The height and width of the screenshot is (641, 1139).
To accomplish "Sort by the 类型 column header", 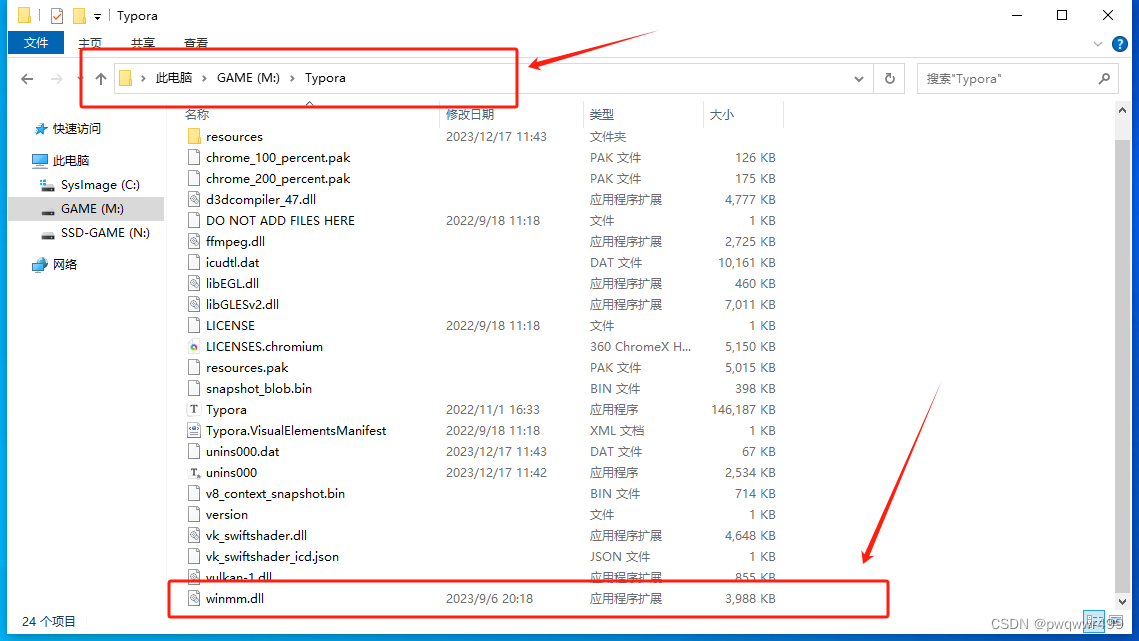I will (601, 115).
